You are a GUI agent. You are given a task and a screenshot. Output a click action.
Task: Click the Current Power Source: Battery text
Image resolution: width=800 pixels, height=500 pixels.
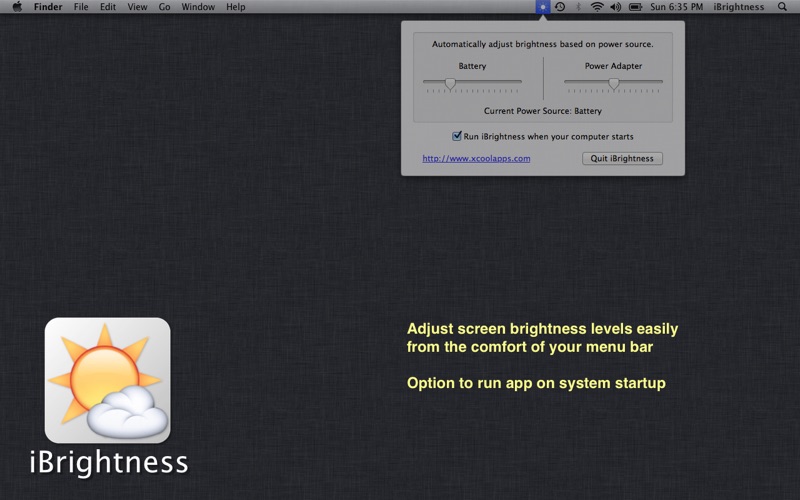pyautogui.click(x=543, y=111)
